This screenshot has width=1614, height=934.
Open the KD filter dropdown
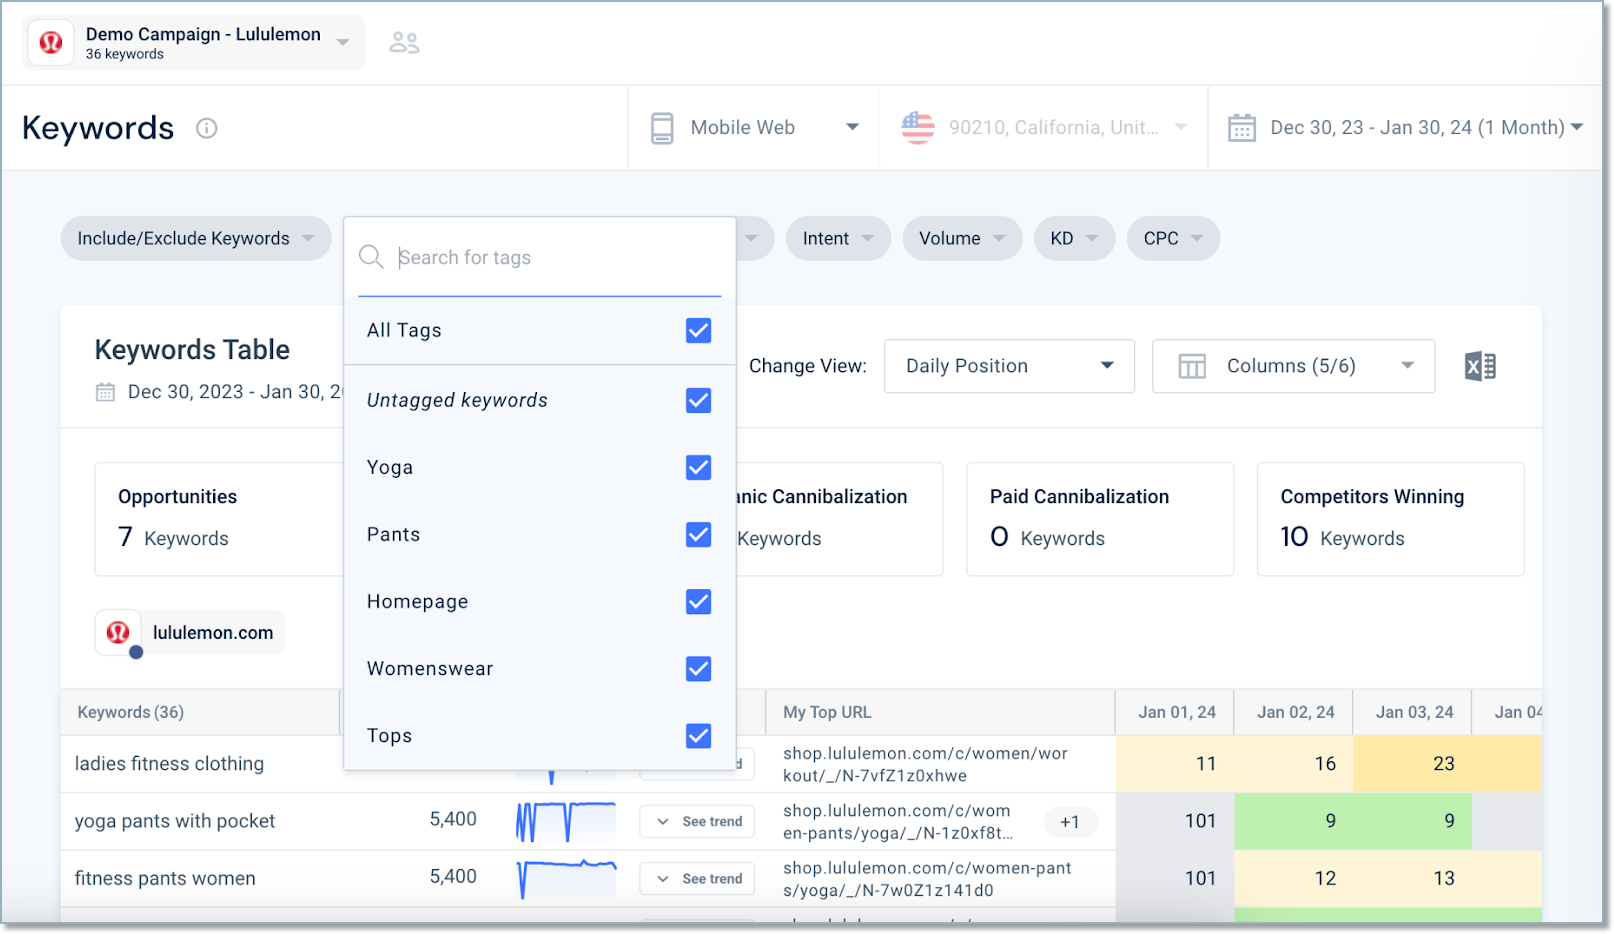[1074, 239]
